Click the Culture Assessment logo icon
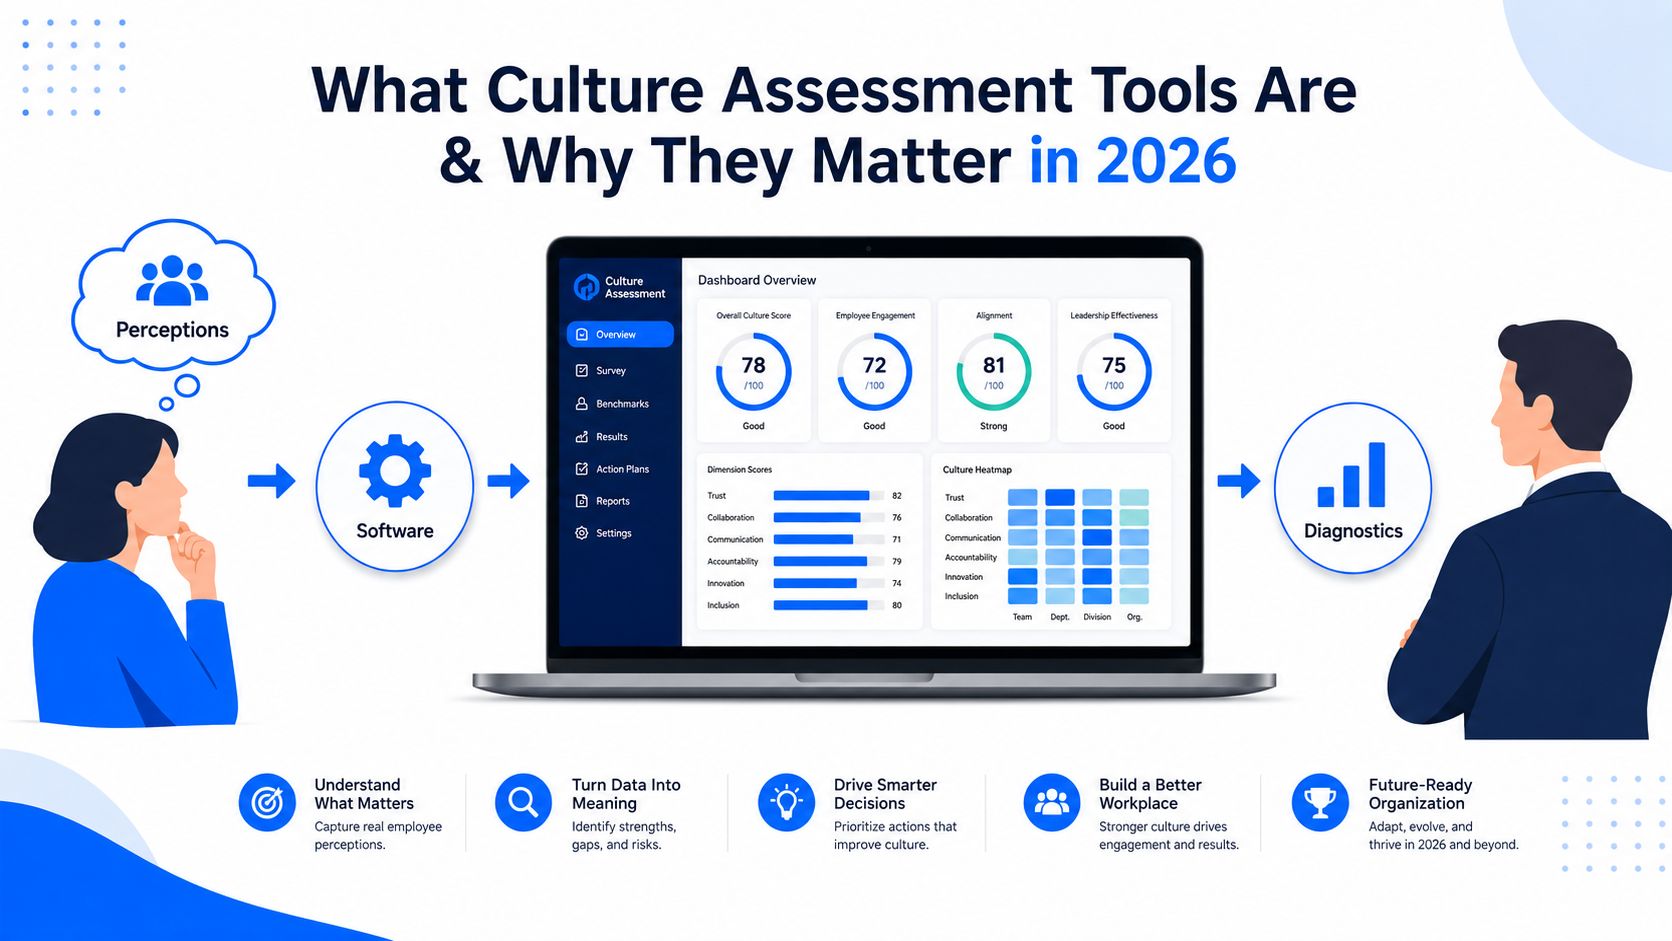The width and height of the screenshot is (1672, 941). (586, 287)
